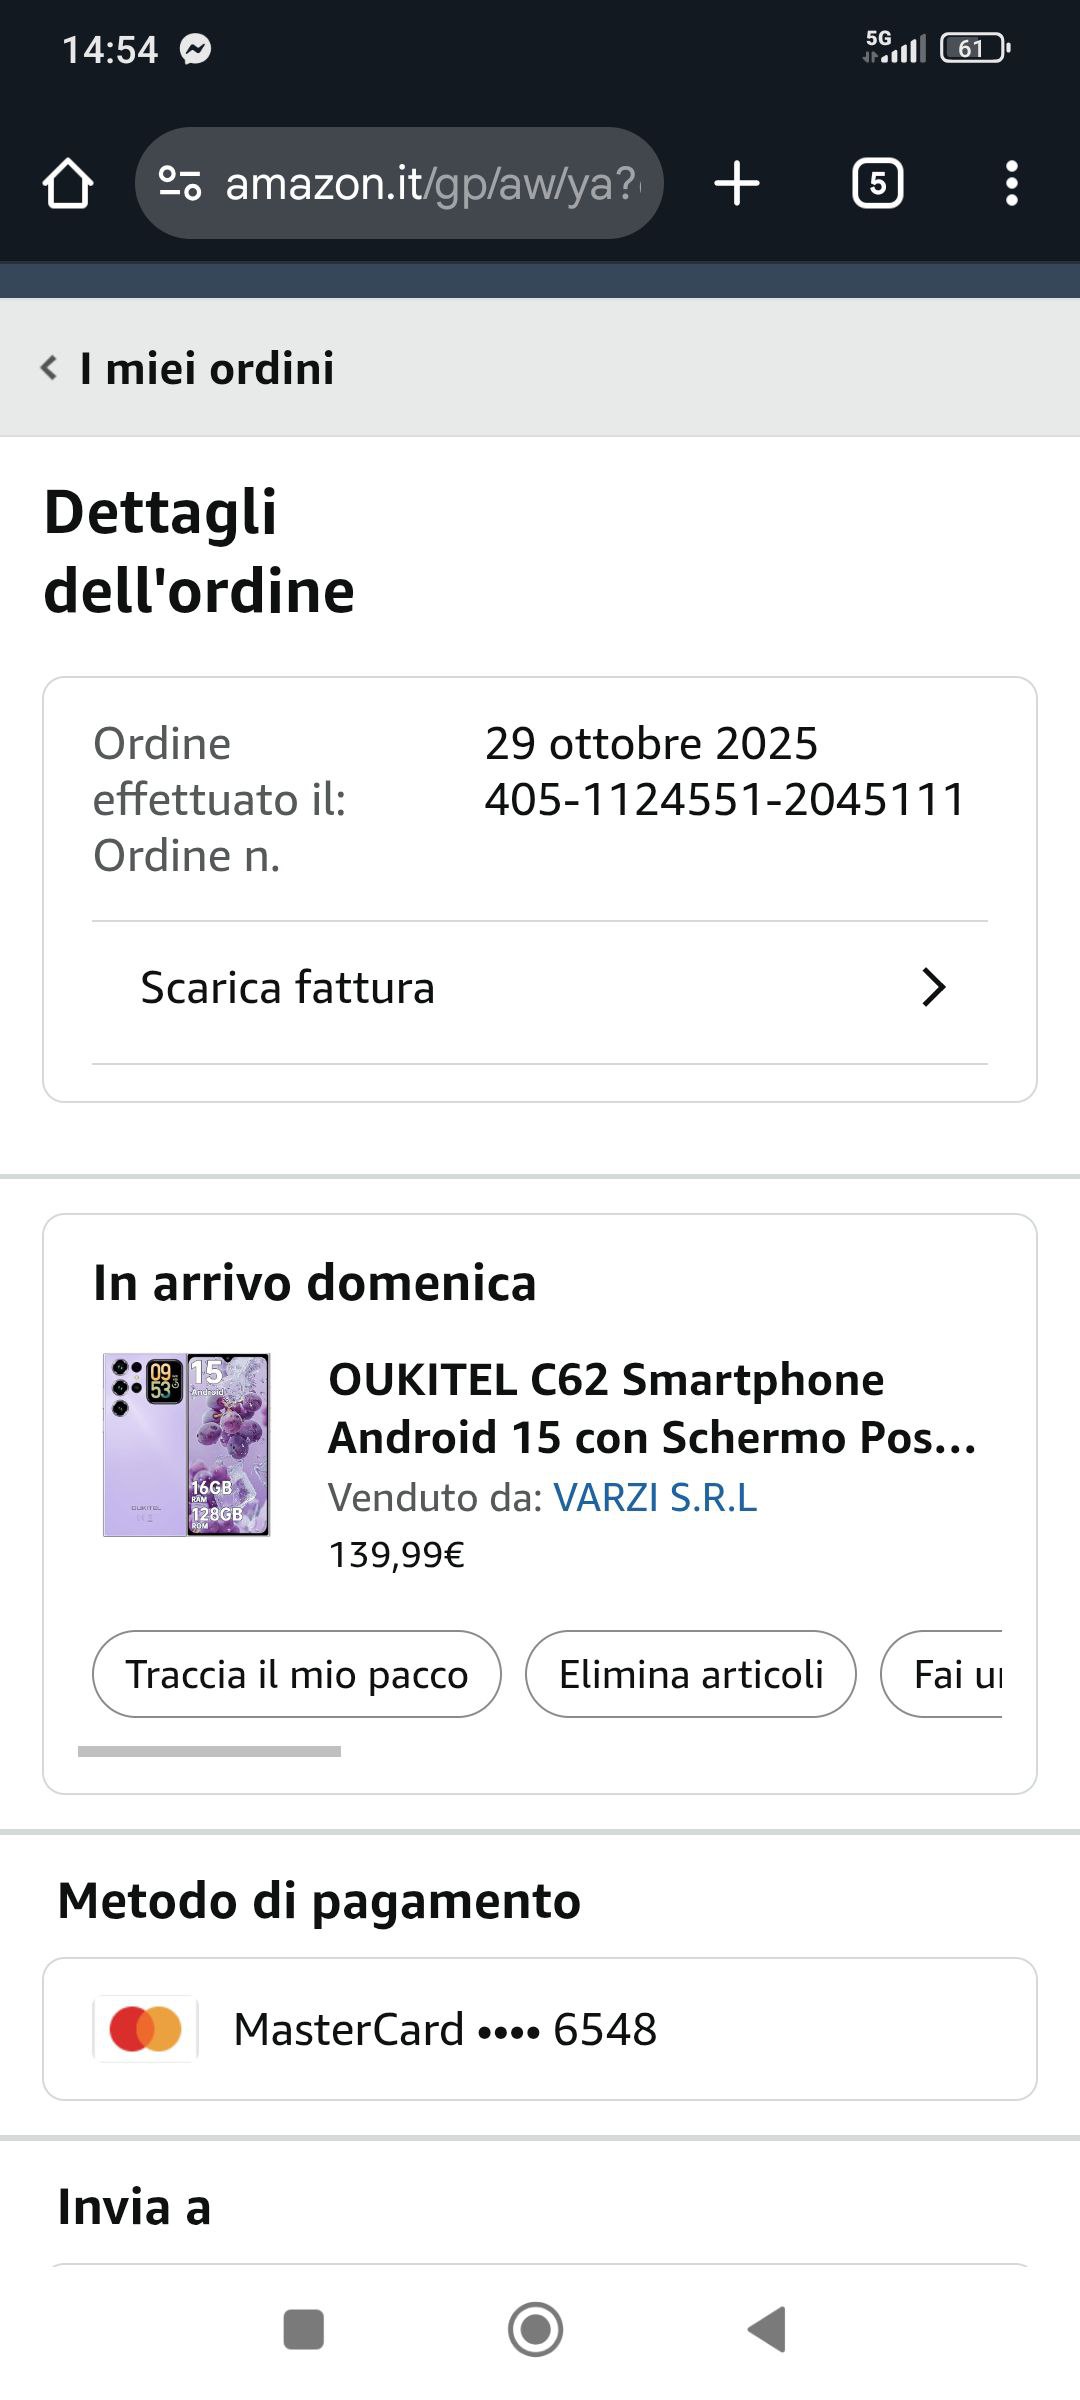Tap the browser home icon
This screenshot has height=2400, width=1080.
point(68,184)
